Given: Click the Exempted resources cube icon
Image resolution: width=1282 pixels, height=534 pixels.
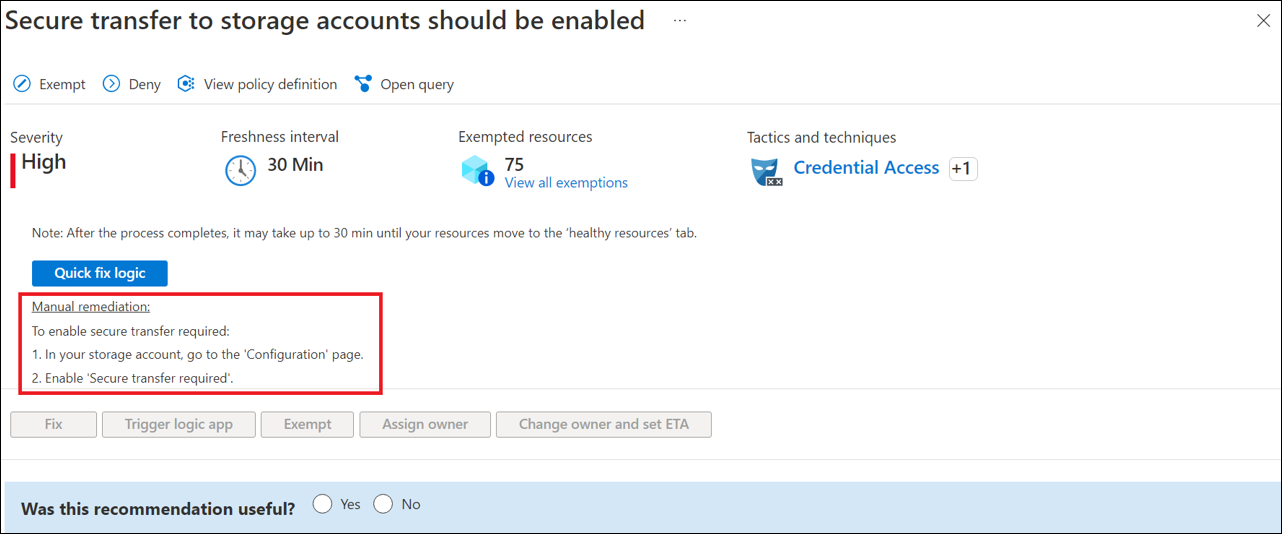Looking at the screenshot, I should click(477, 170).
